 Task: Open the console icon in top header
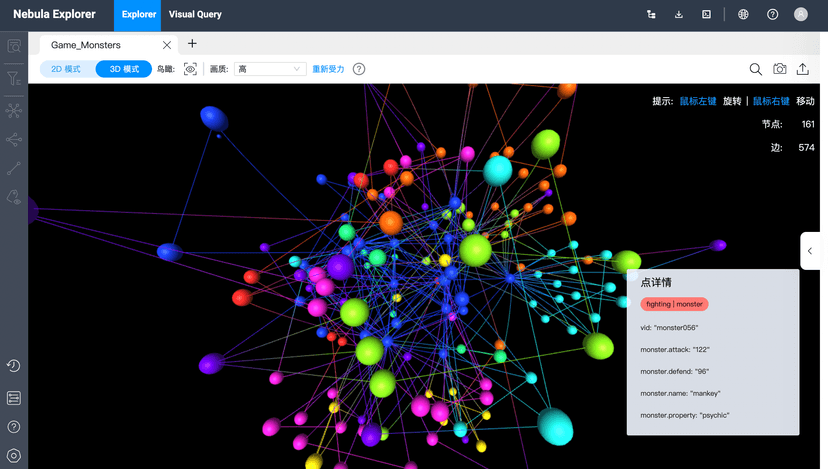coord(707,15)
